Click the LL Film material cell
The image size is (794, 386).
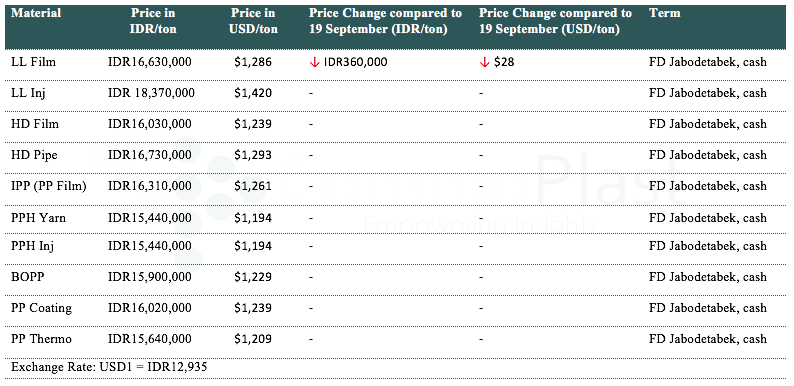point(33,62)
